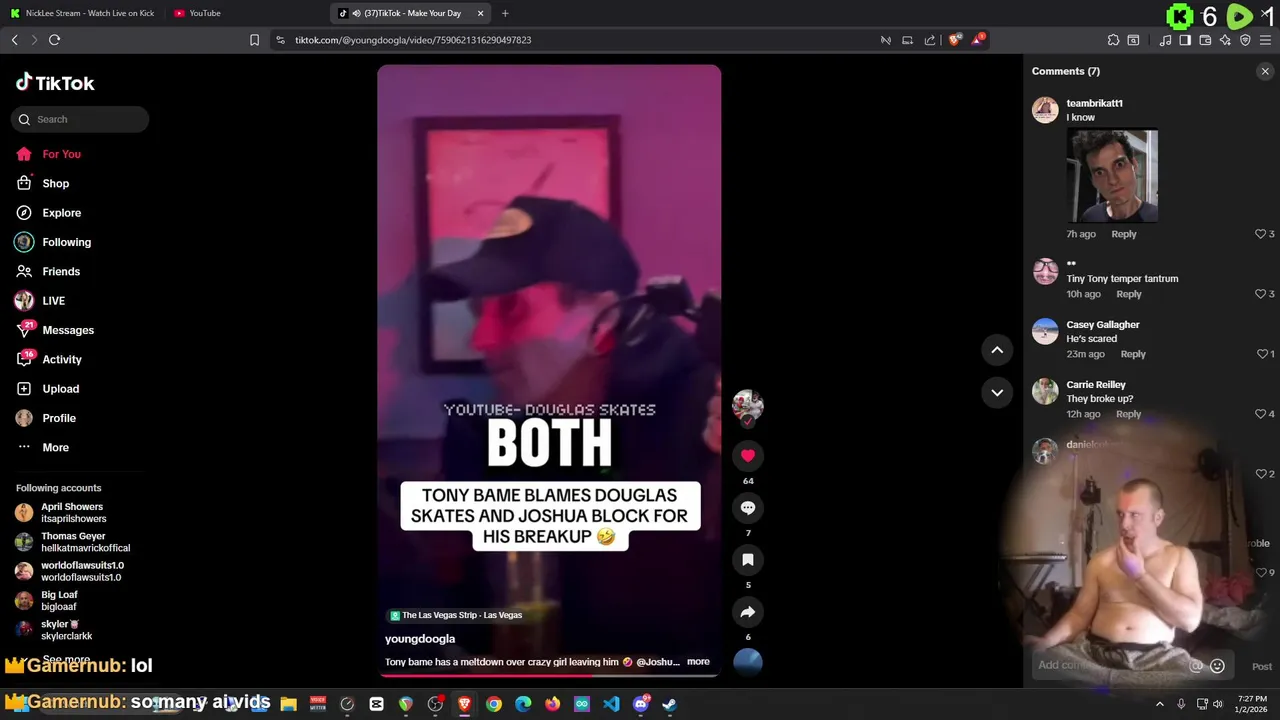Open the browser Extensions puzzle icon
This screenshot has width=1280, height=720.
[x=1113, y=40]
